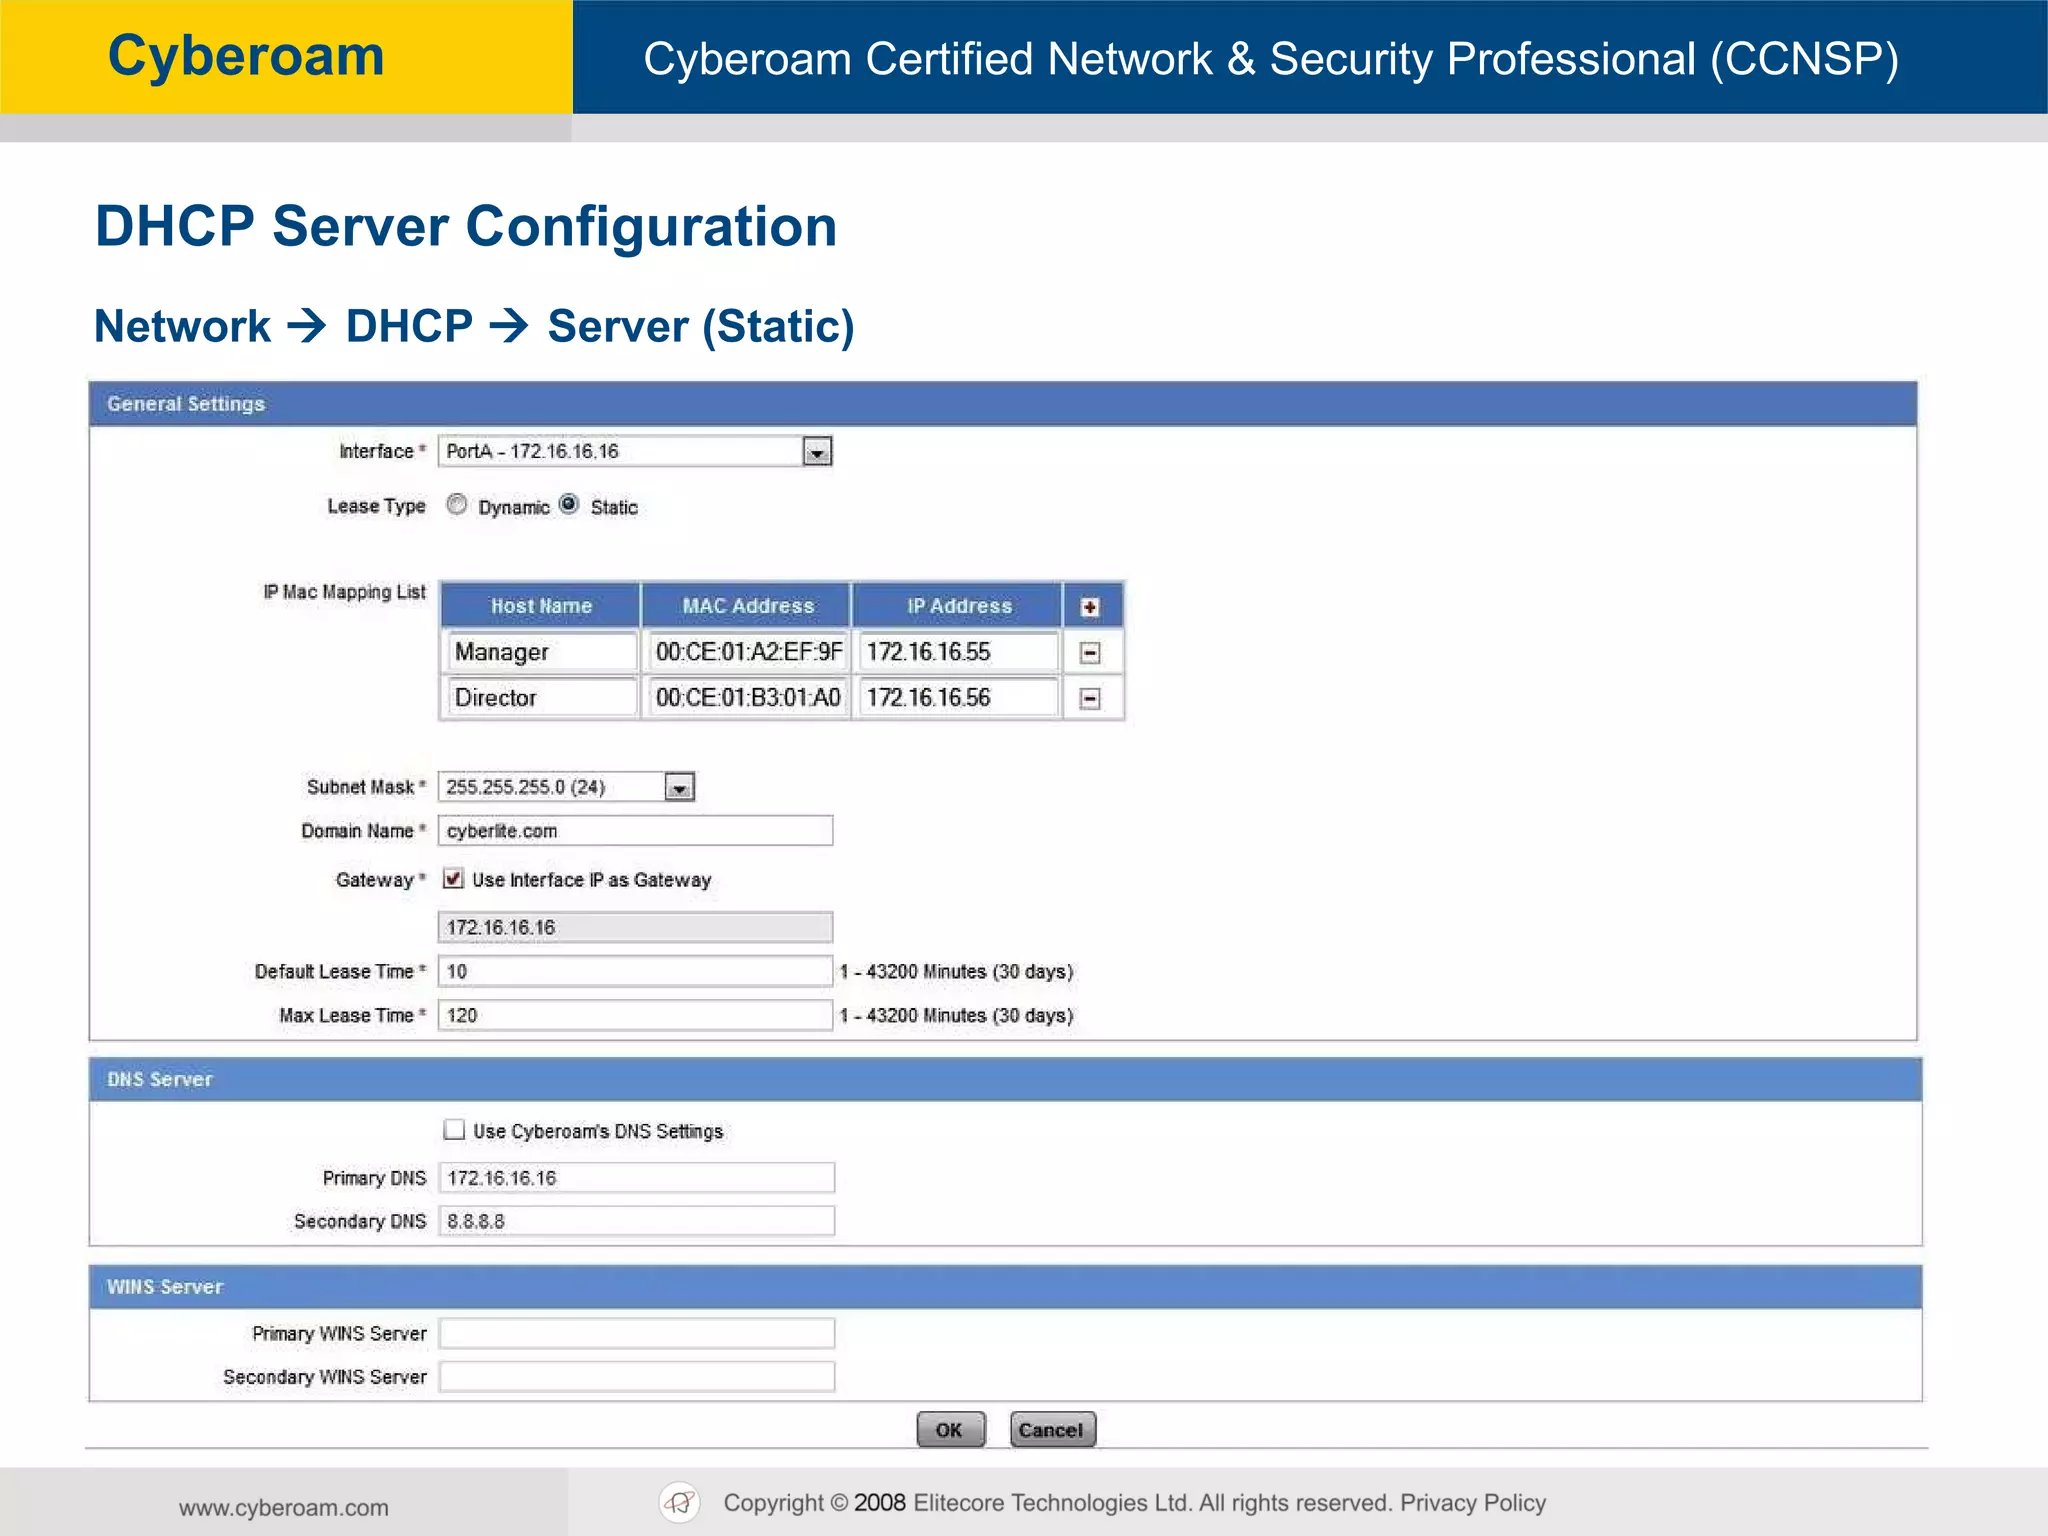Remove the Director mapping row
Viewport: 2048px width, 1536px height.
[1090, 698]
